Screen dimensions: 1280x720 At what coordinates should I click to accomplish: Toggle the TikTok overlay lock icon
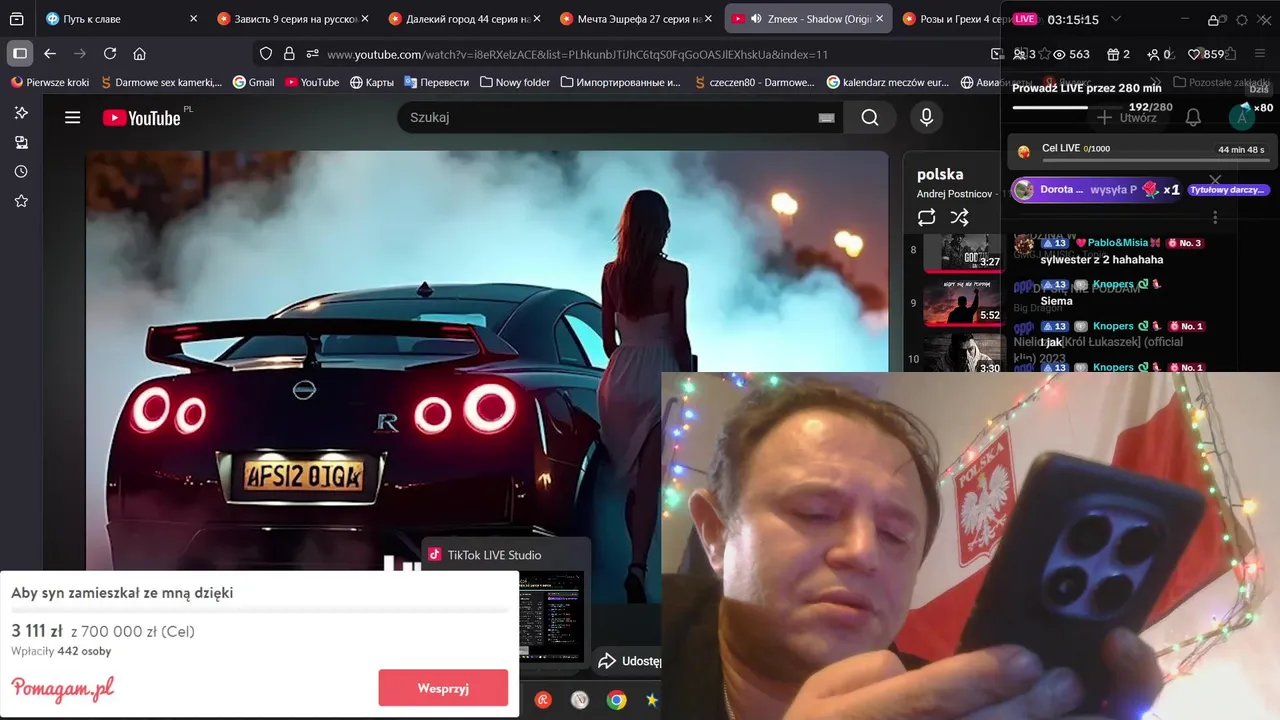[1214, 20]
